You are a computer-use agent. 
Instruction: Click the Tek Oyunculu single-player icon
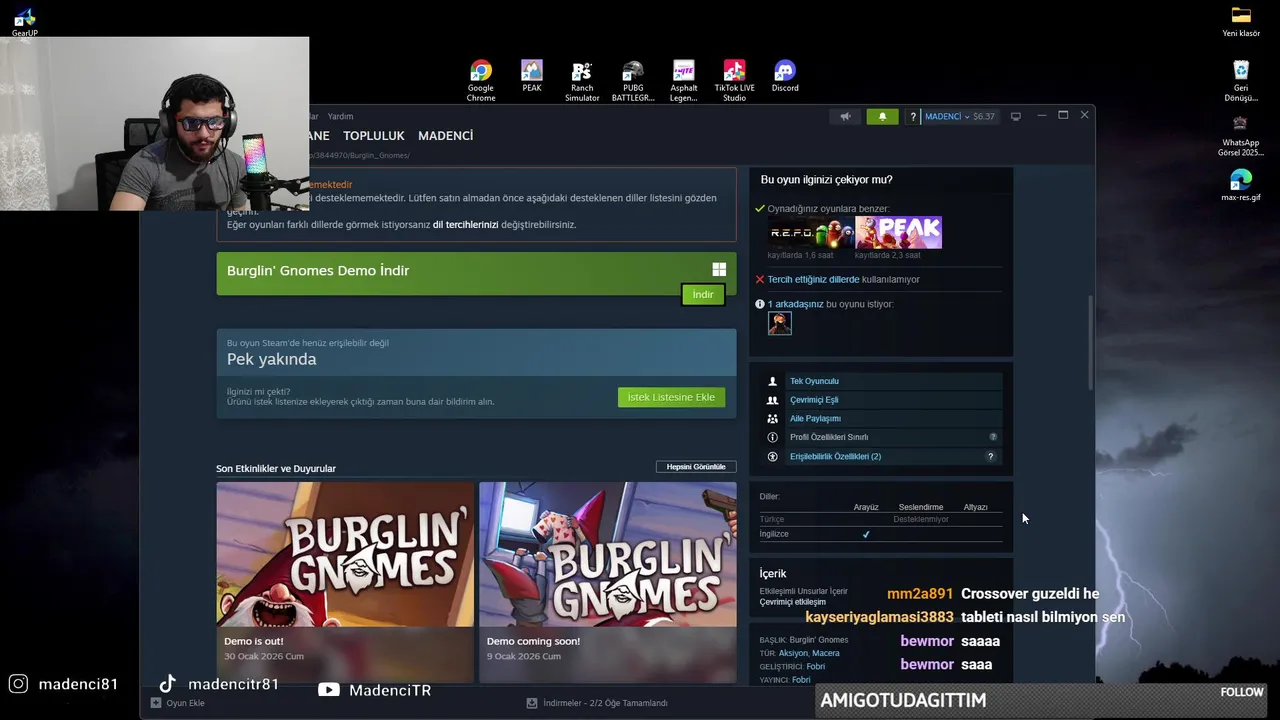[772, 381]
